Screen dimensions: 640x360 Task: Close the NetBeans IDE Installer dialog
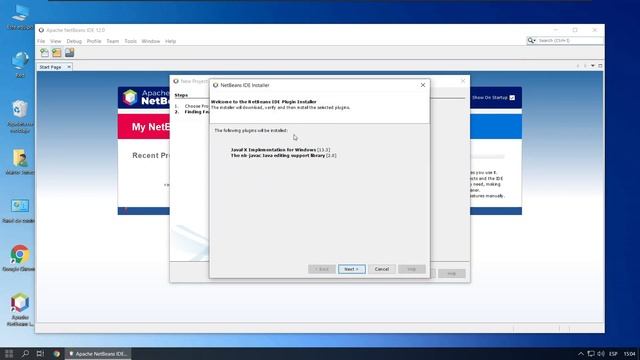[423, 85]
